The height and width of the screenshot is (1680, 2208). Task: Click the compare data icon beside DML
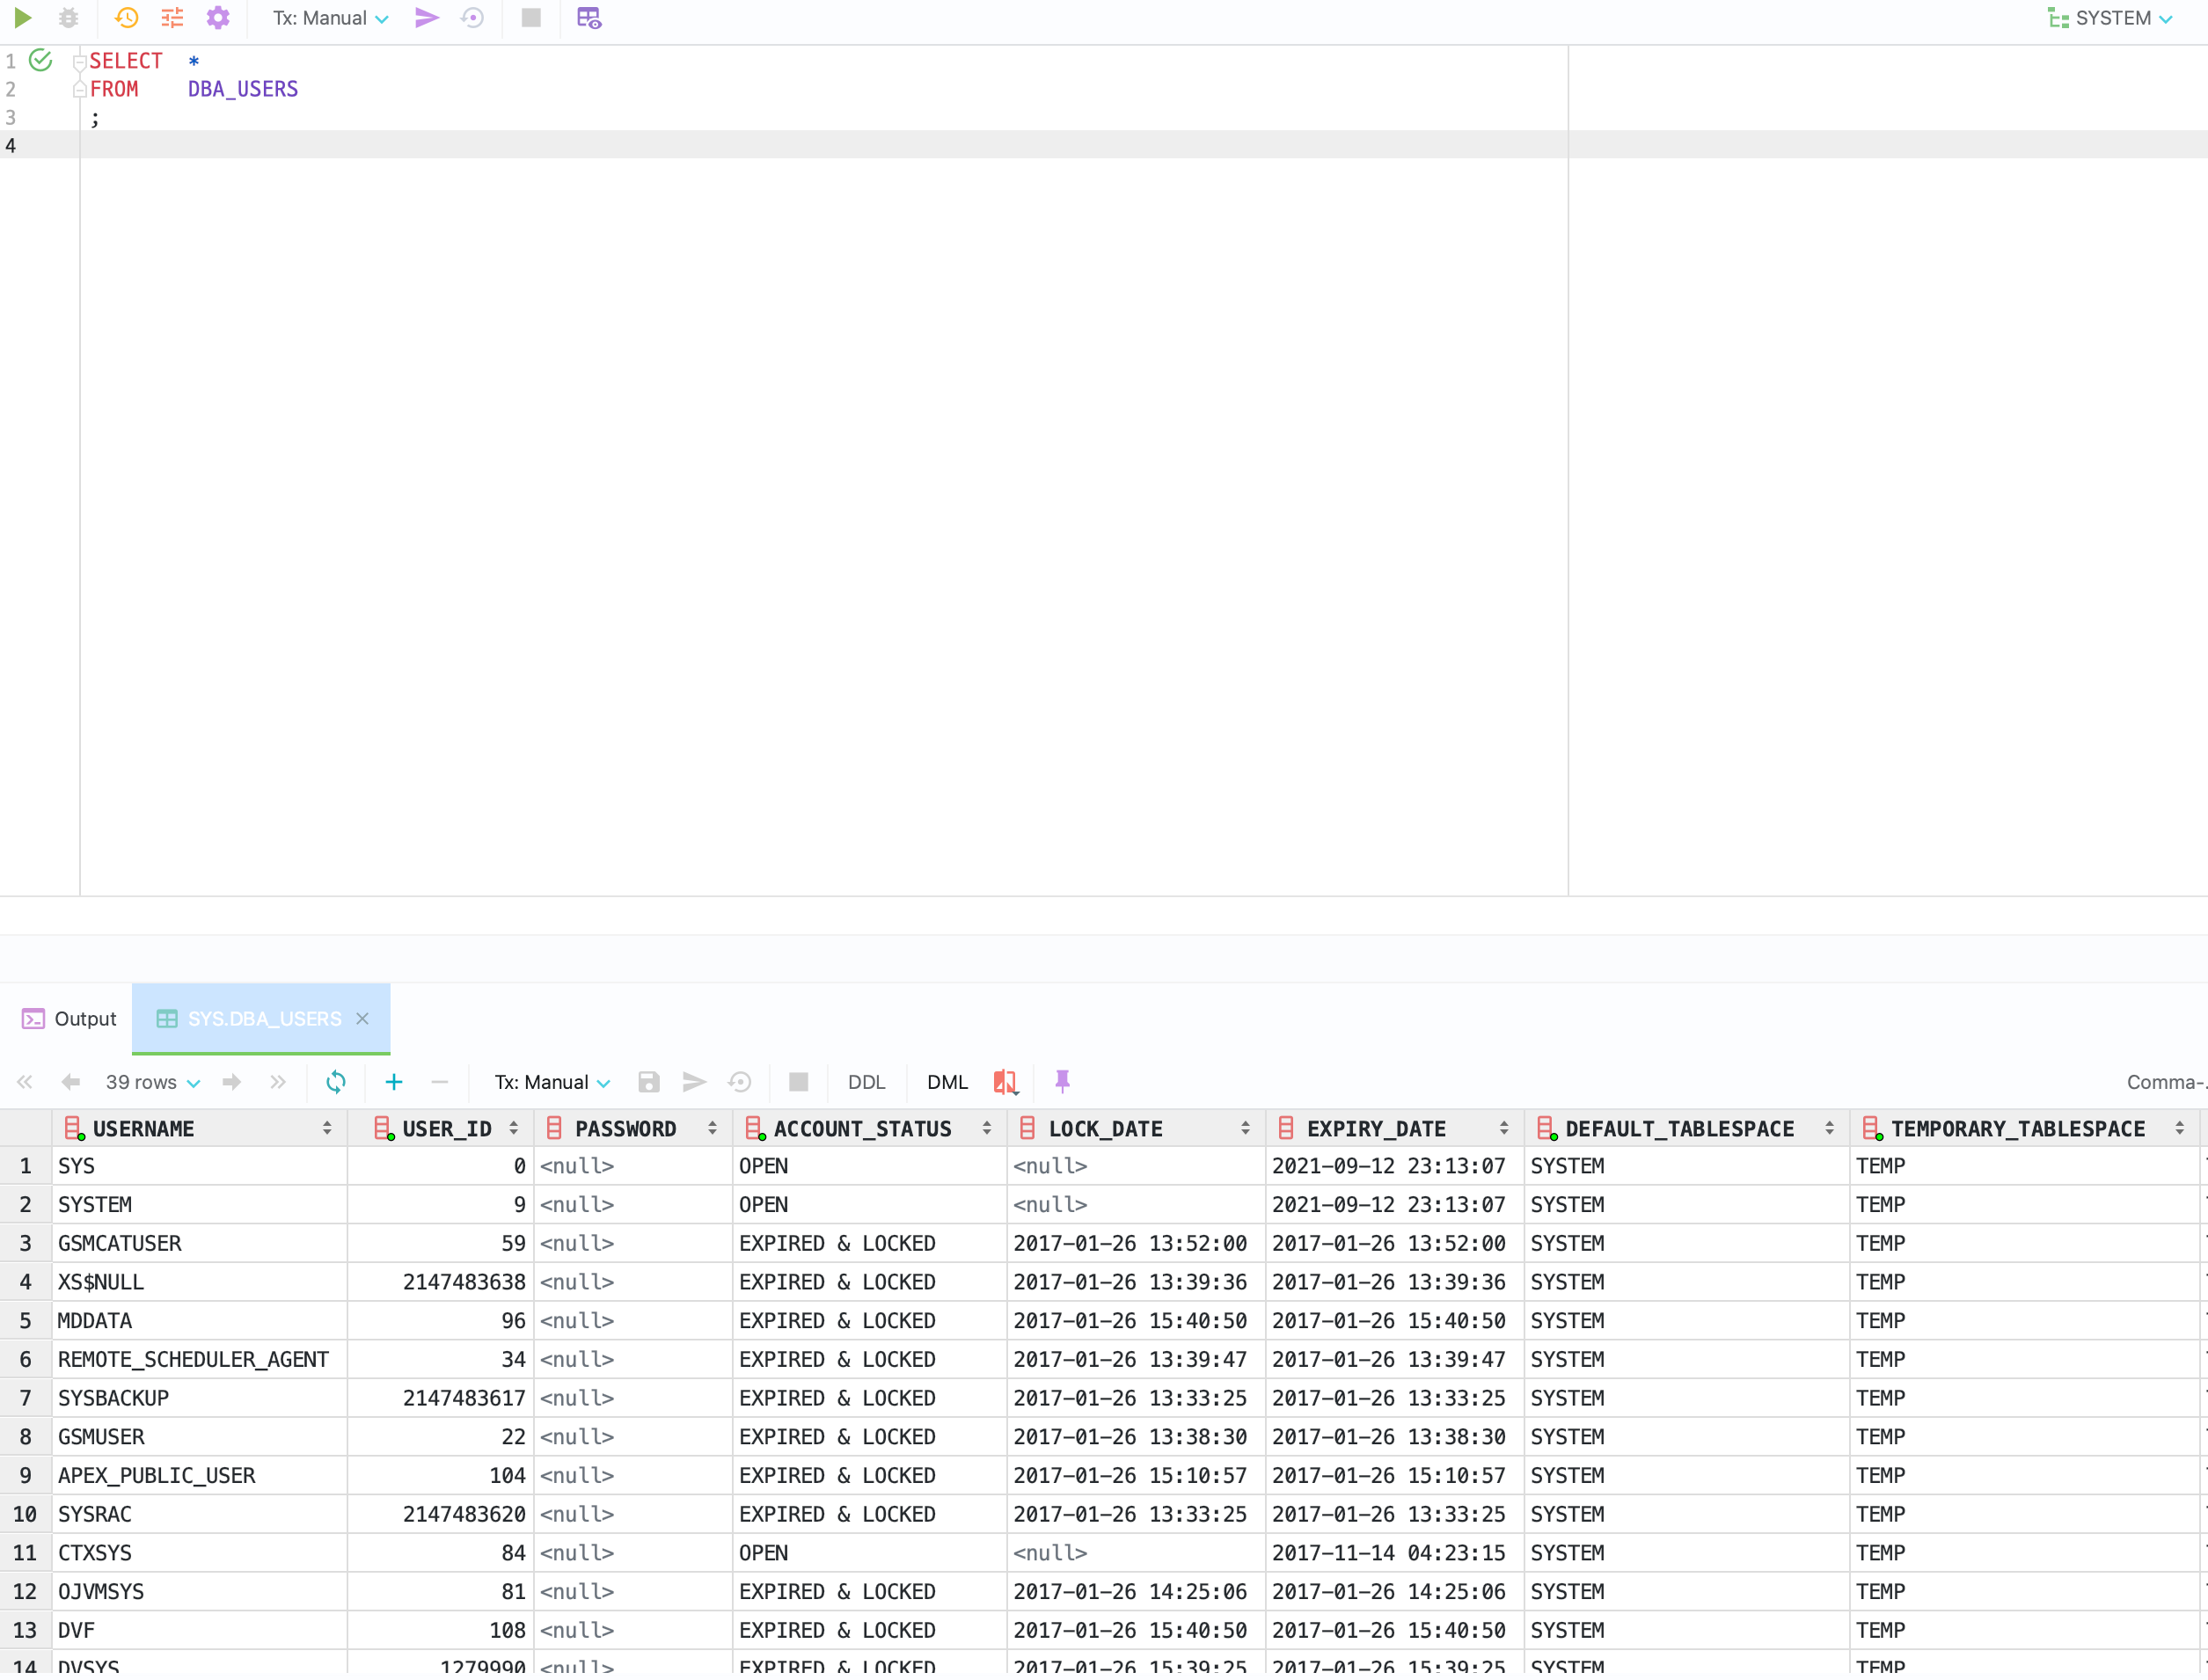pos(1005,1082)
